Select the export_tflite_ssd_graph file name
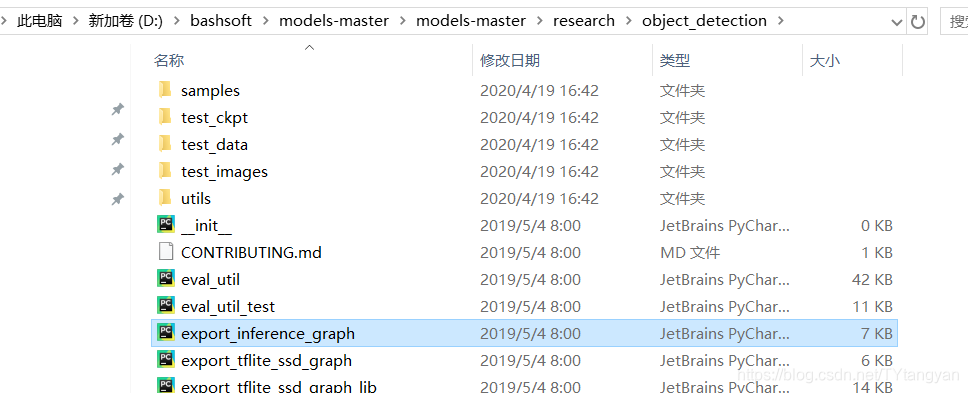The image size is (968, 393). (267, 360)
